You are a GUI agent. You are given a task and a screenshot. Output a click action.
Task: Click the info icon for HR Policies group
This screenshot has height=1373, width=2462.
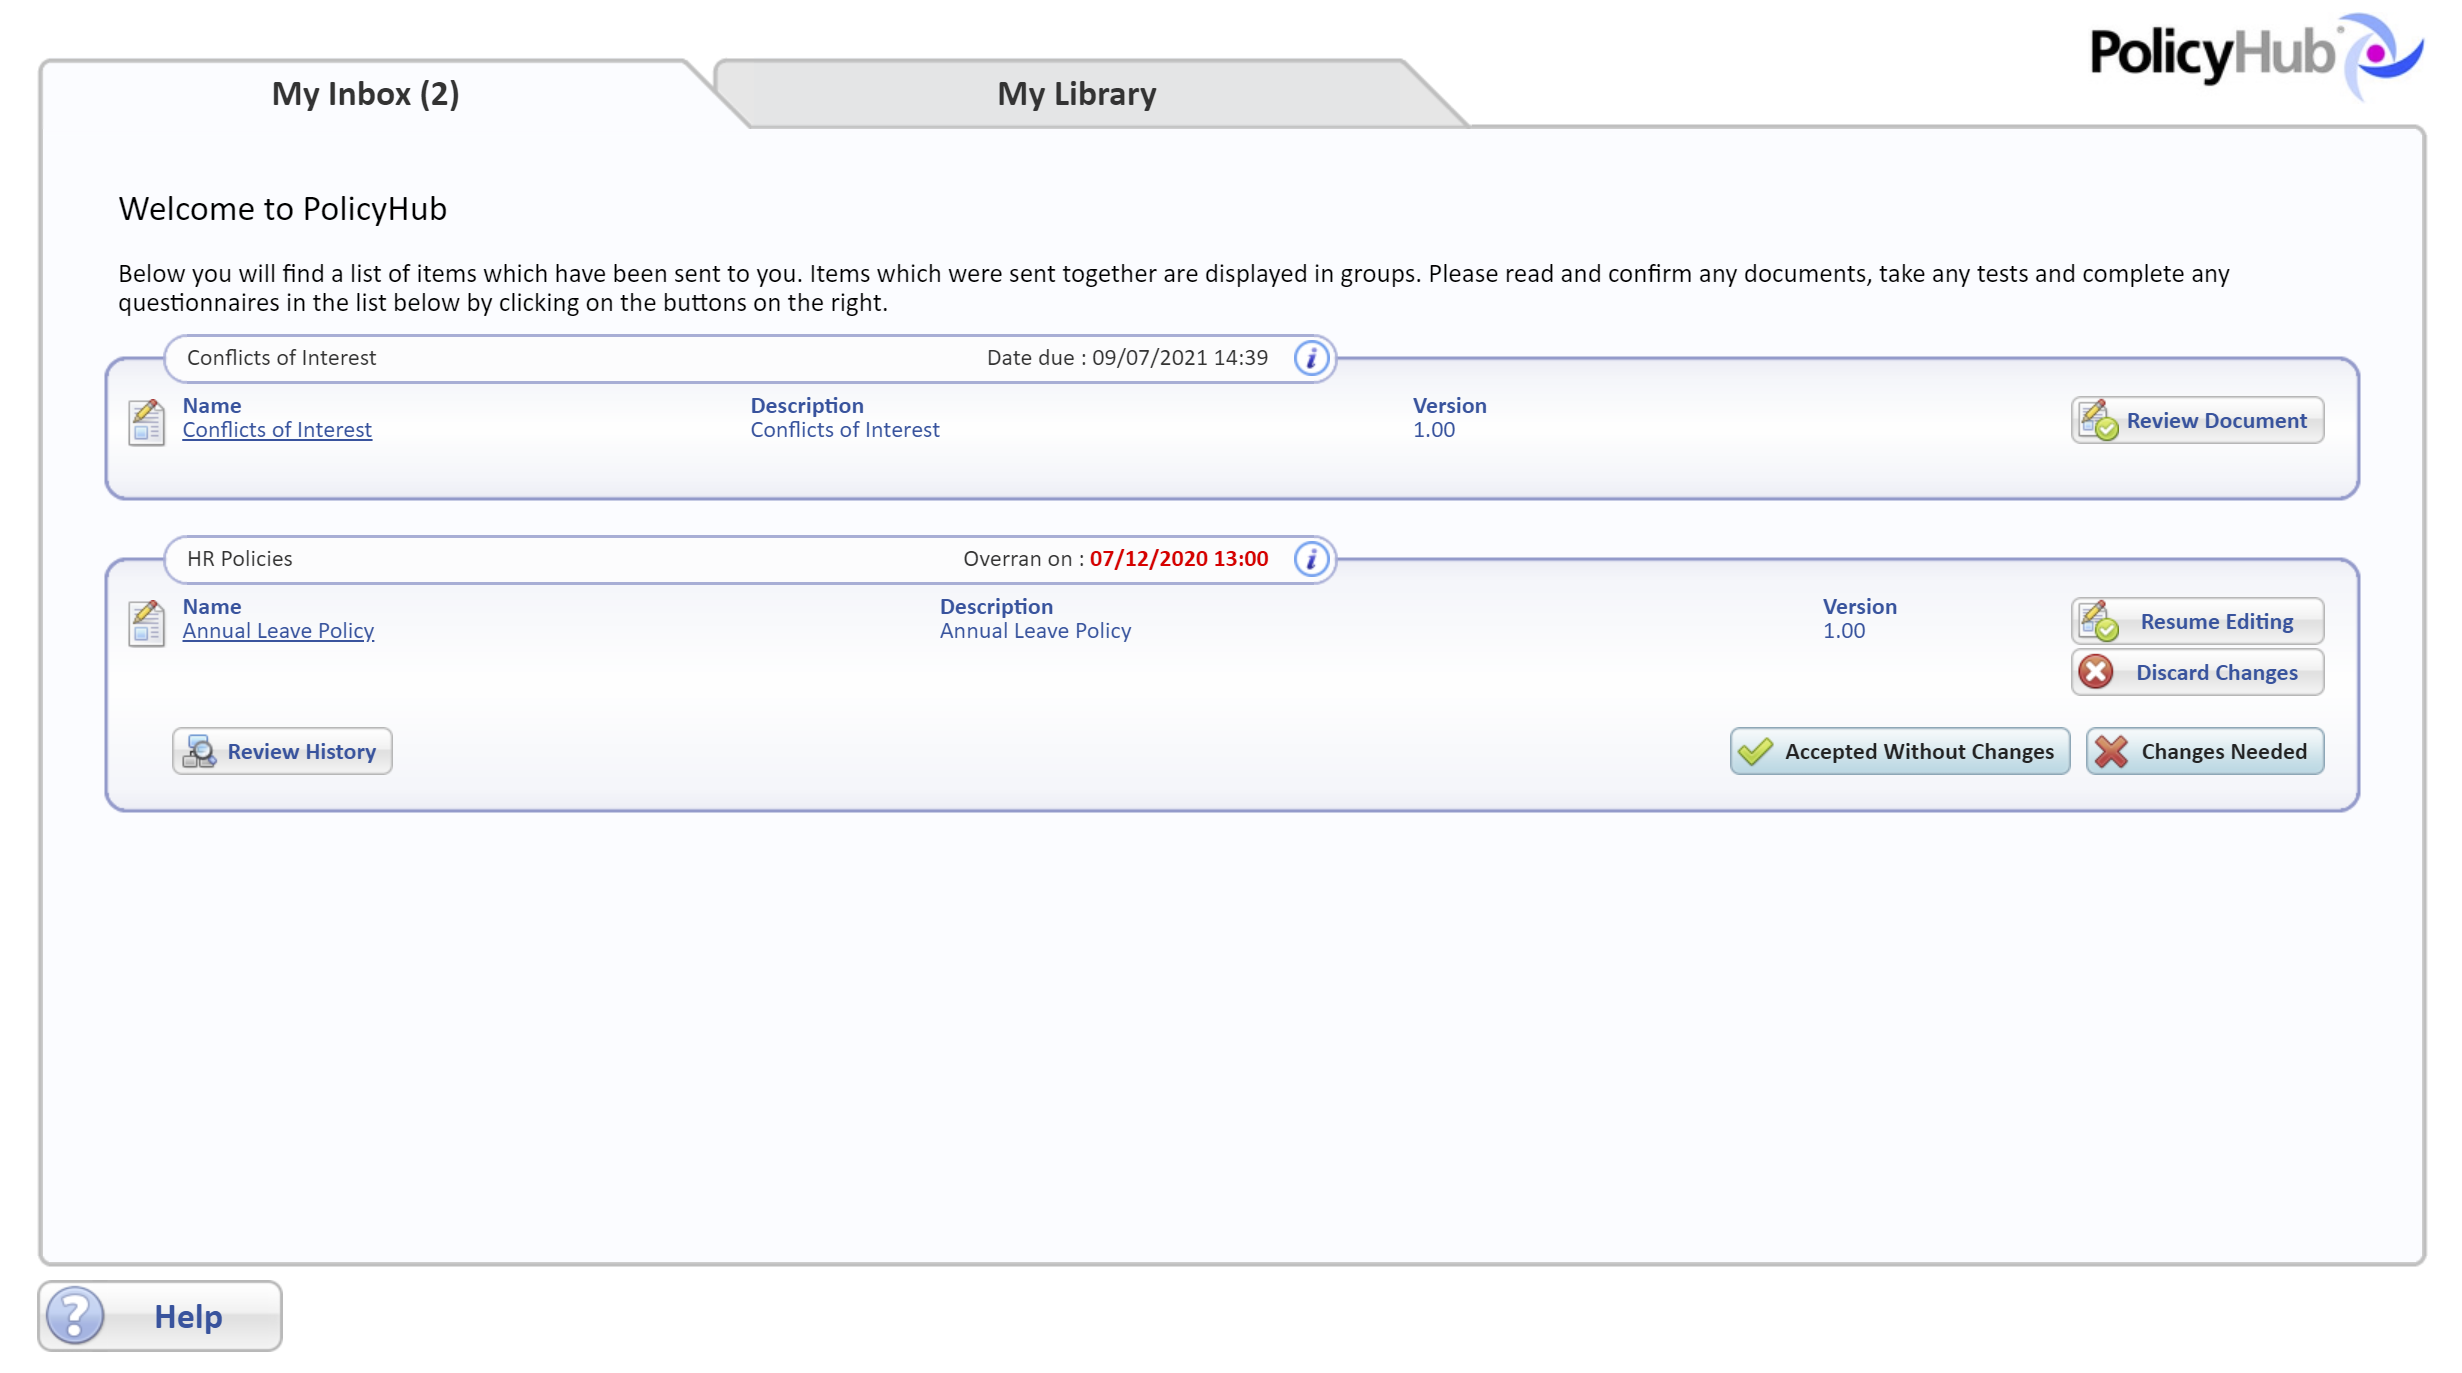coord(1310,559)
